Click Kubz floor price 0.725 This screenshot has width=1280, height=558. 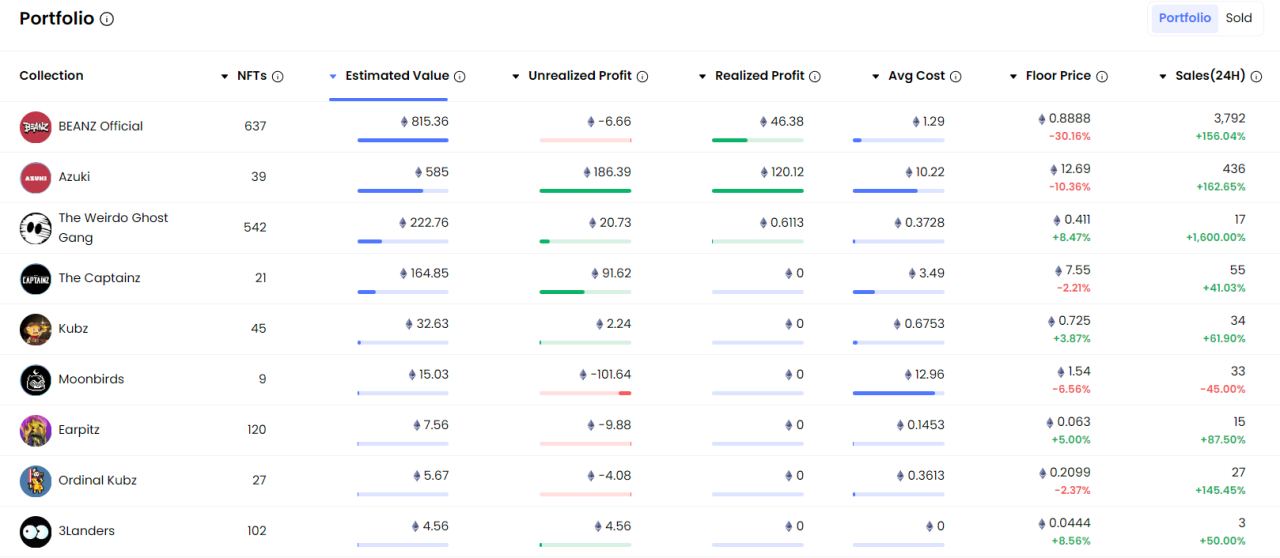pyautogui.click(x=1069, y=321)
